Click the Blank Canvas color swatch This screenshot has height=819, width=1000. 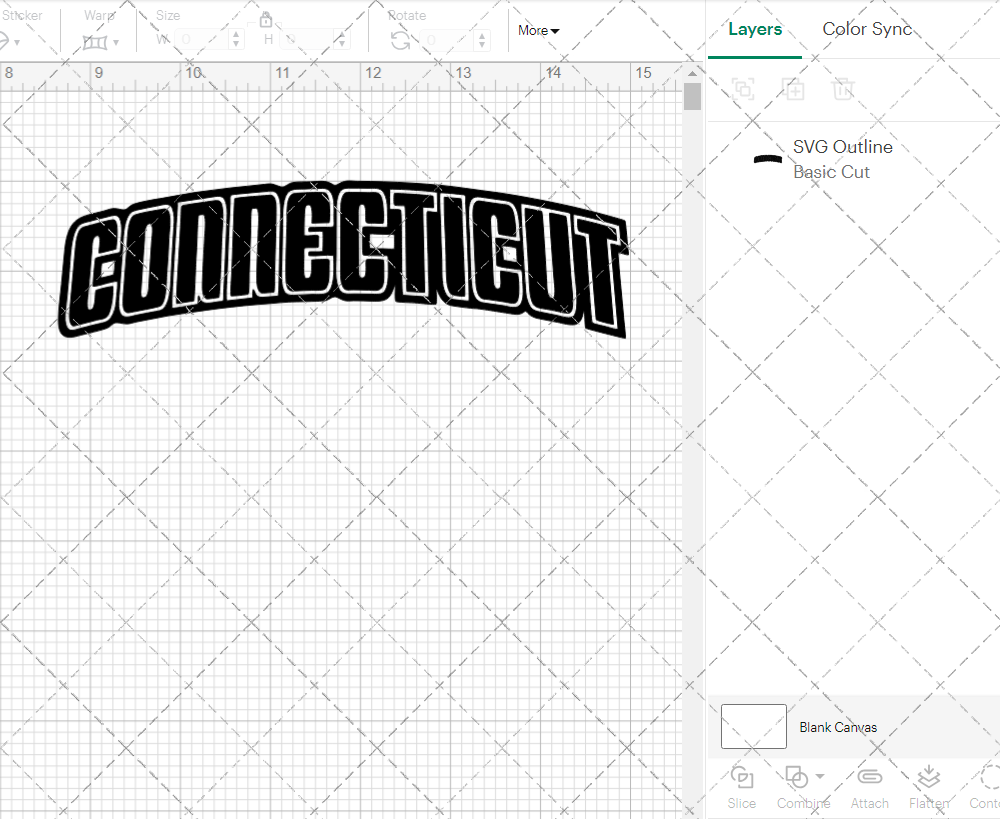pyautogui.click(x=752, y=727)
